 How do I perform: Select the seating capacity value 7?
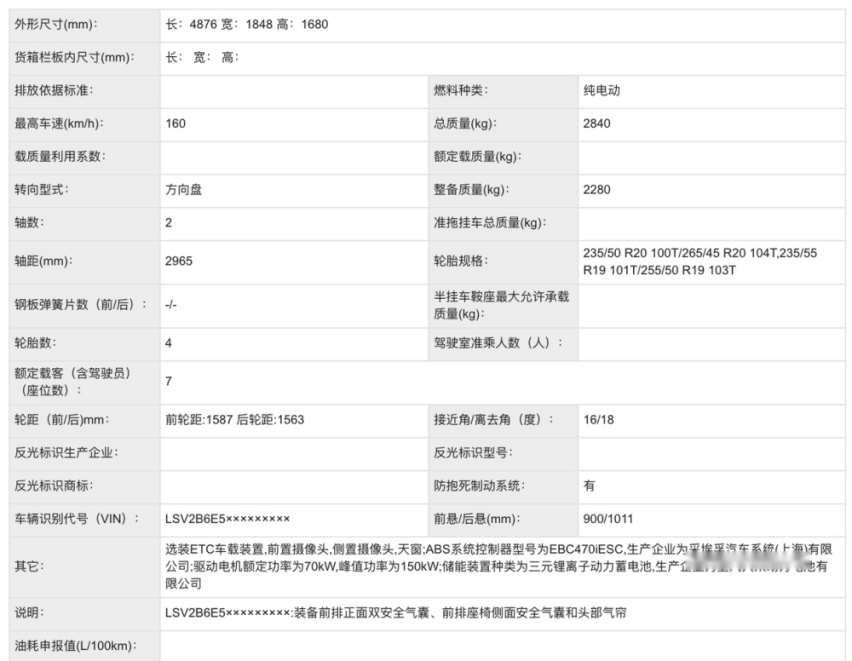(168, 382)
